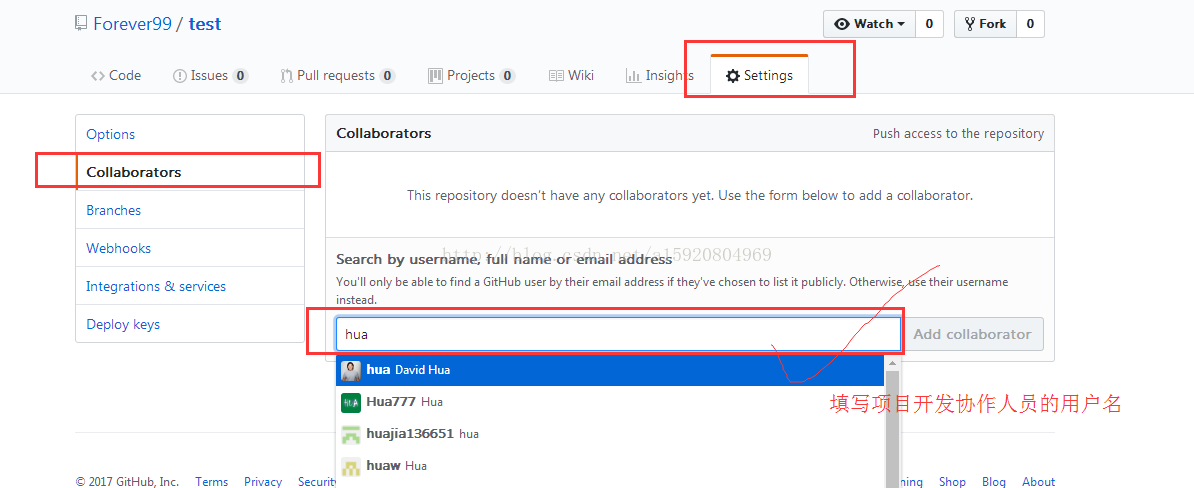Click huajia136651's identicon avatar
1194x488 pixels.
(350, 435)
